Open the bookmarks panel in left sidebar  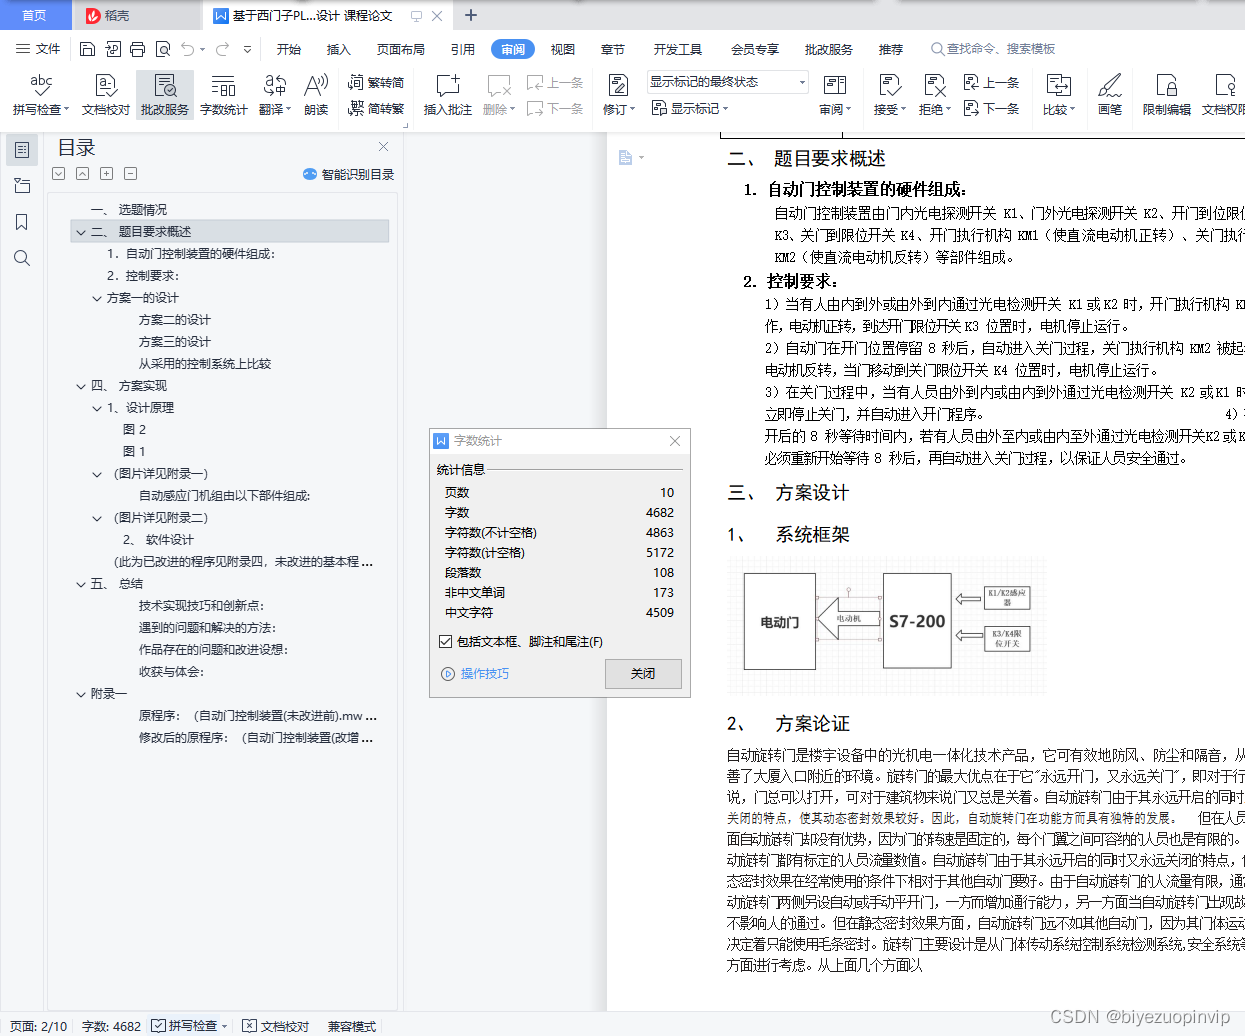21,222
